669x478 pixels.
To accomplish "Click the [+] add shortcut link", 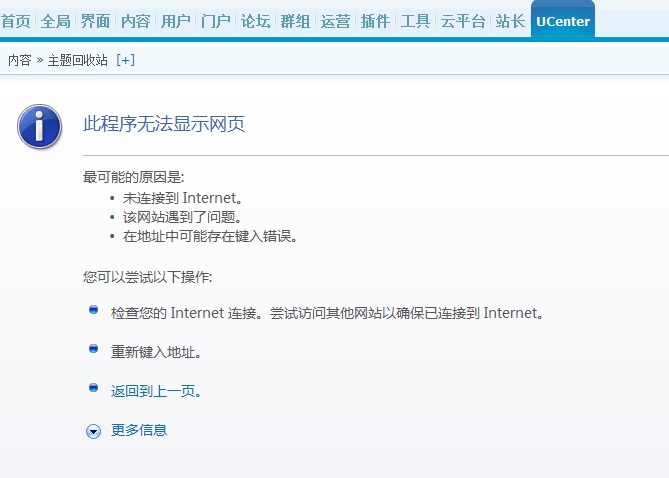I will 125,60.
